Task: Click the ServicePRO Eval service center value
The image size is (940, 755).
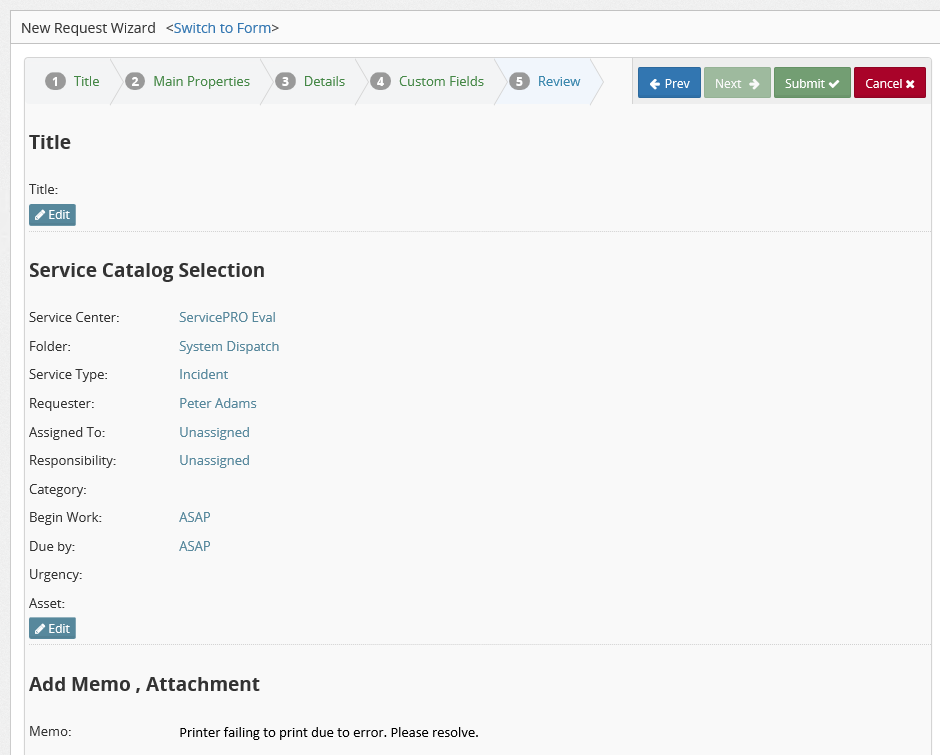Action: coord(227,317)
